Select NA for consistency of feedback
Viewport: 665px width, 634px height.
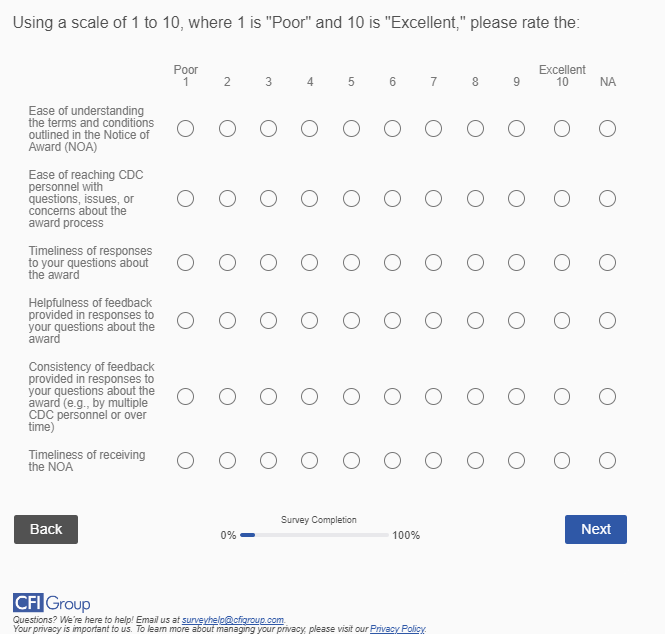pos(607,397)
